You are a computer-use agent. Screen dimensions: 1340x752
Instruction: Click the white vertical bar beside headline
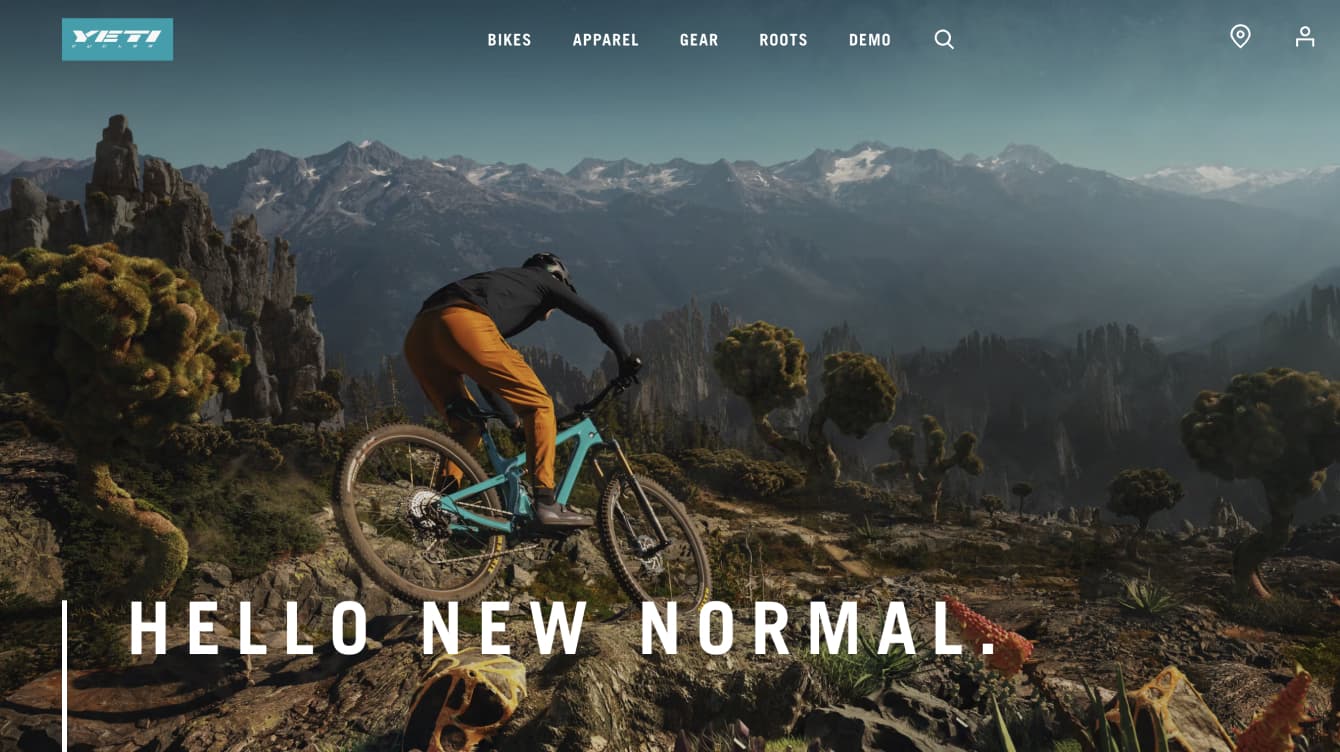pos(65,676)
